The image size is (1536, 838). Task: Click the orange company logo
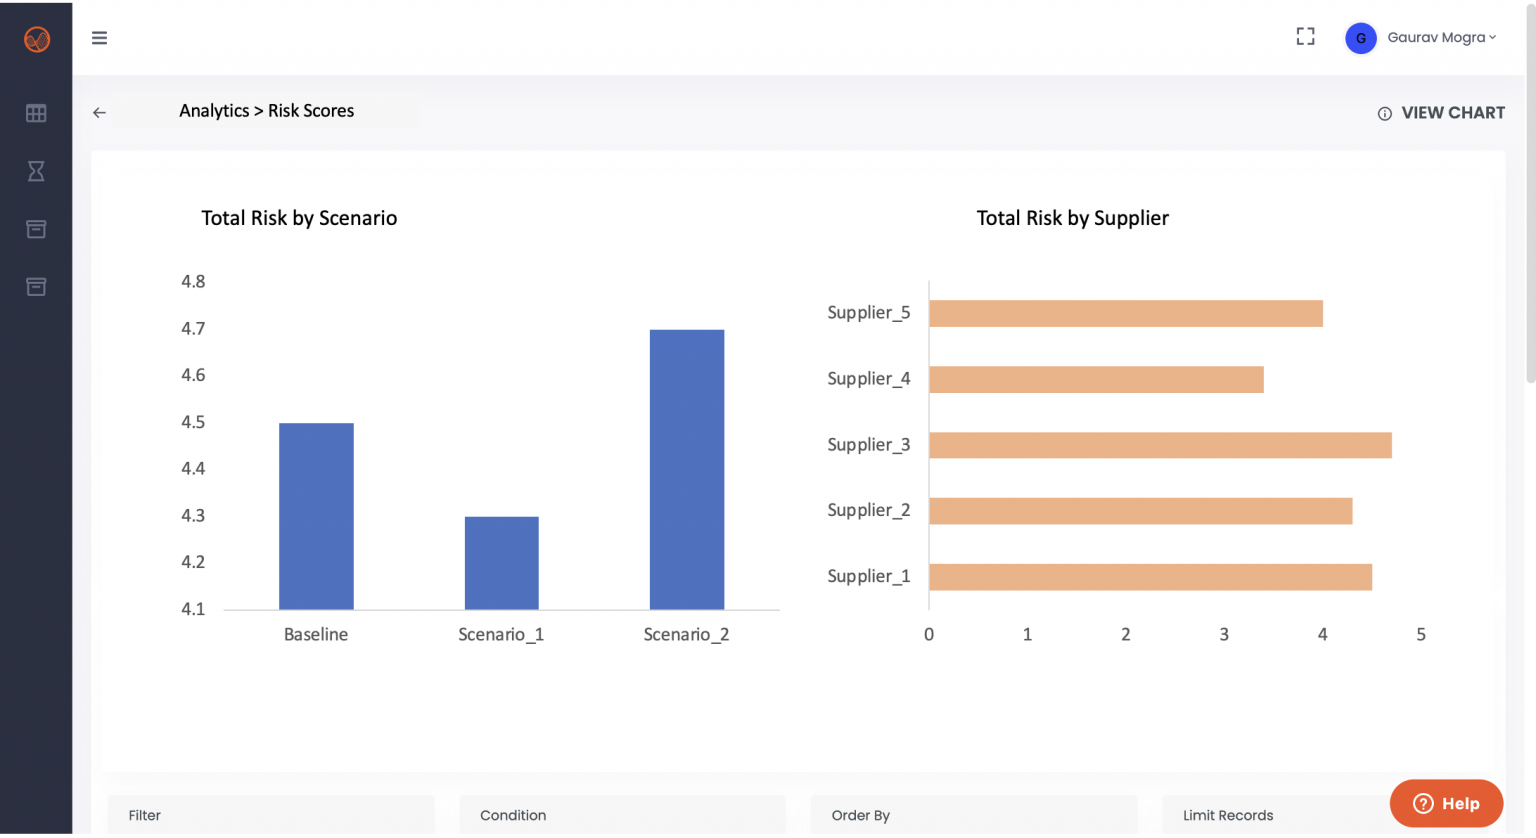point(36,37)
